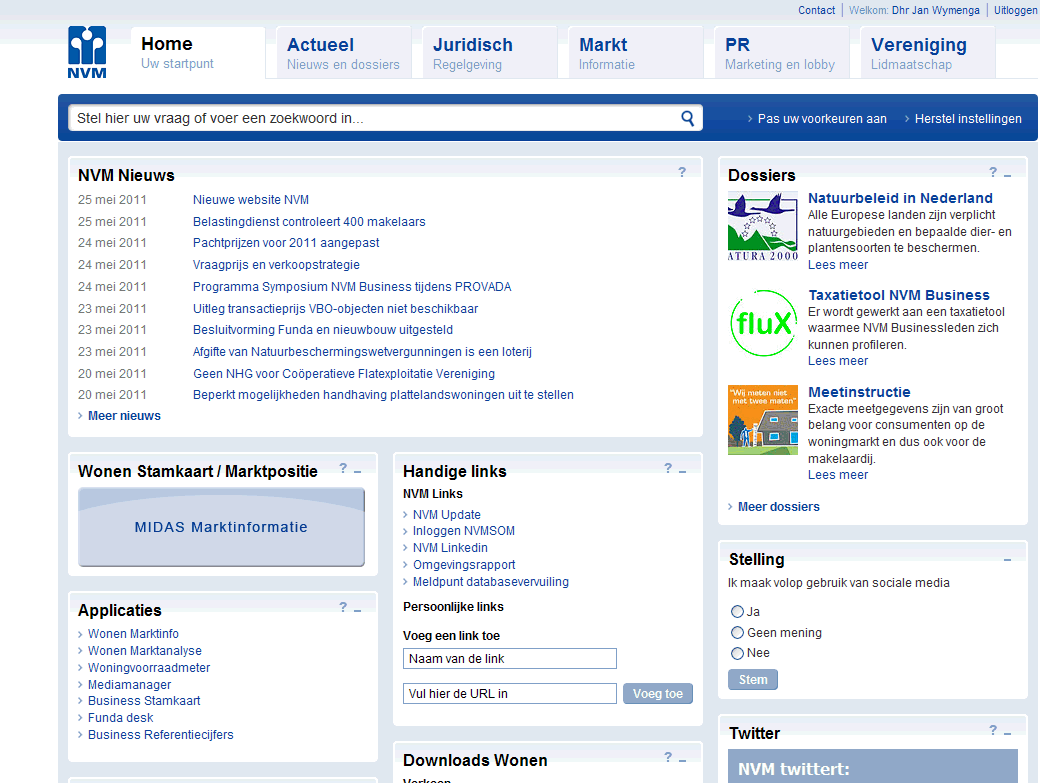Viewport: 1040px width, 783px height.
Task: Open Geen NHG voor Coöperatieve Flatexploitatie Vereniging
Action: point(344,373)
